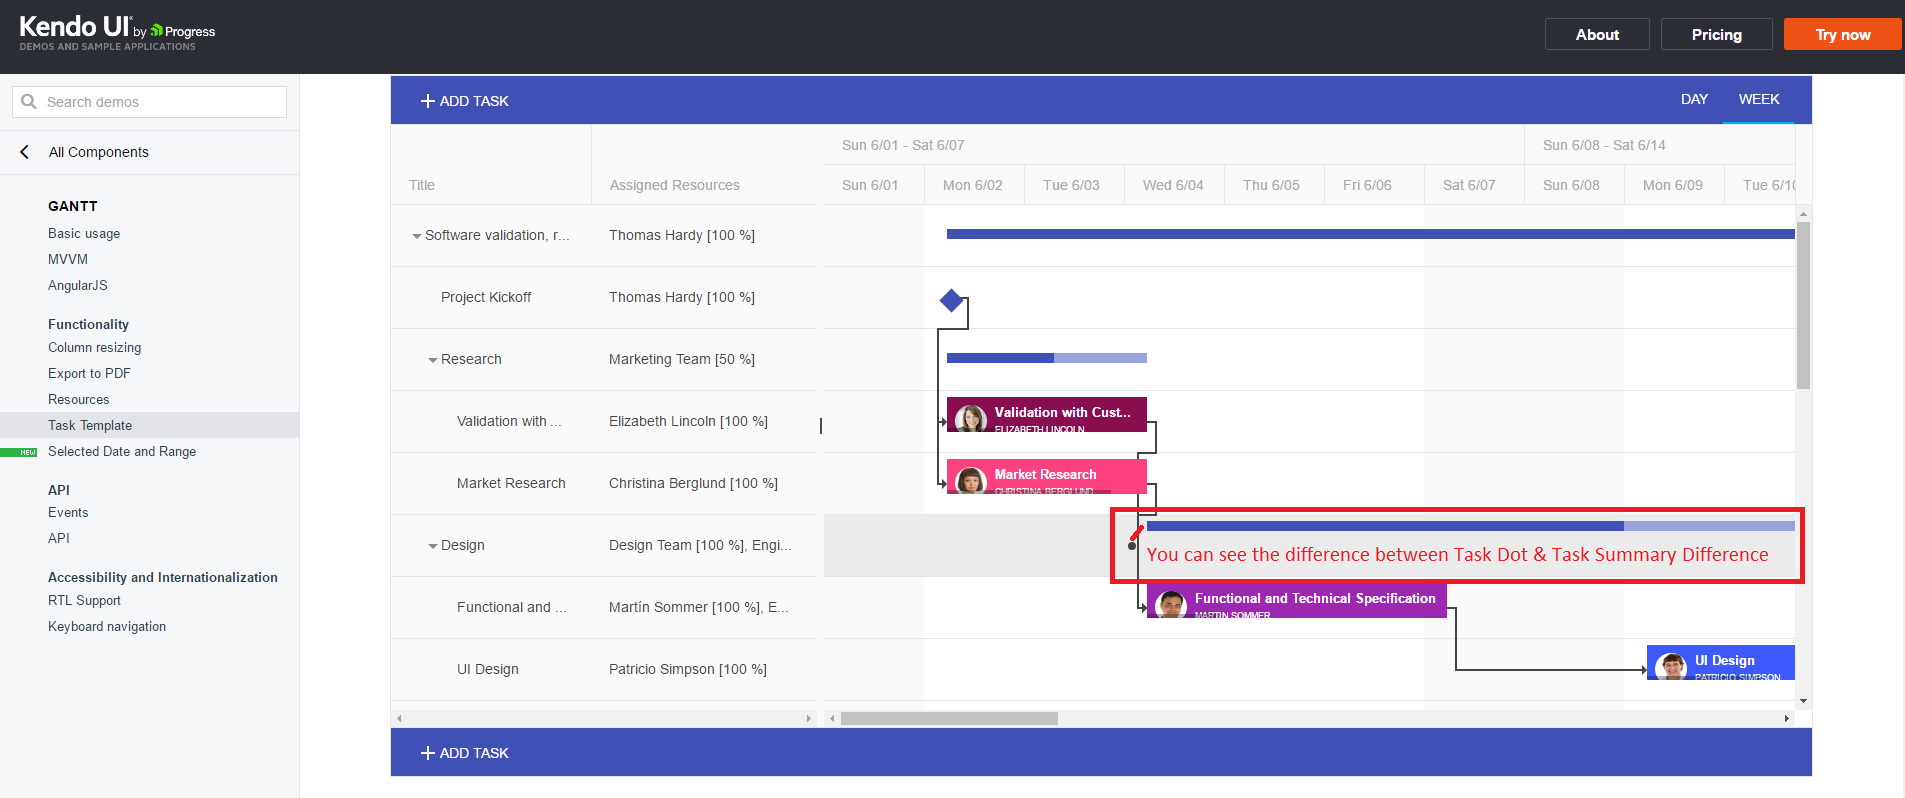The image size is (1905, 798).
Task: Click the Patricio Simpson [100 %] resource cell
Action: point(704,669)
